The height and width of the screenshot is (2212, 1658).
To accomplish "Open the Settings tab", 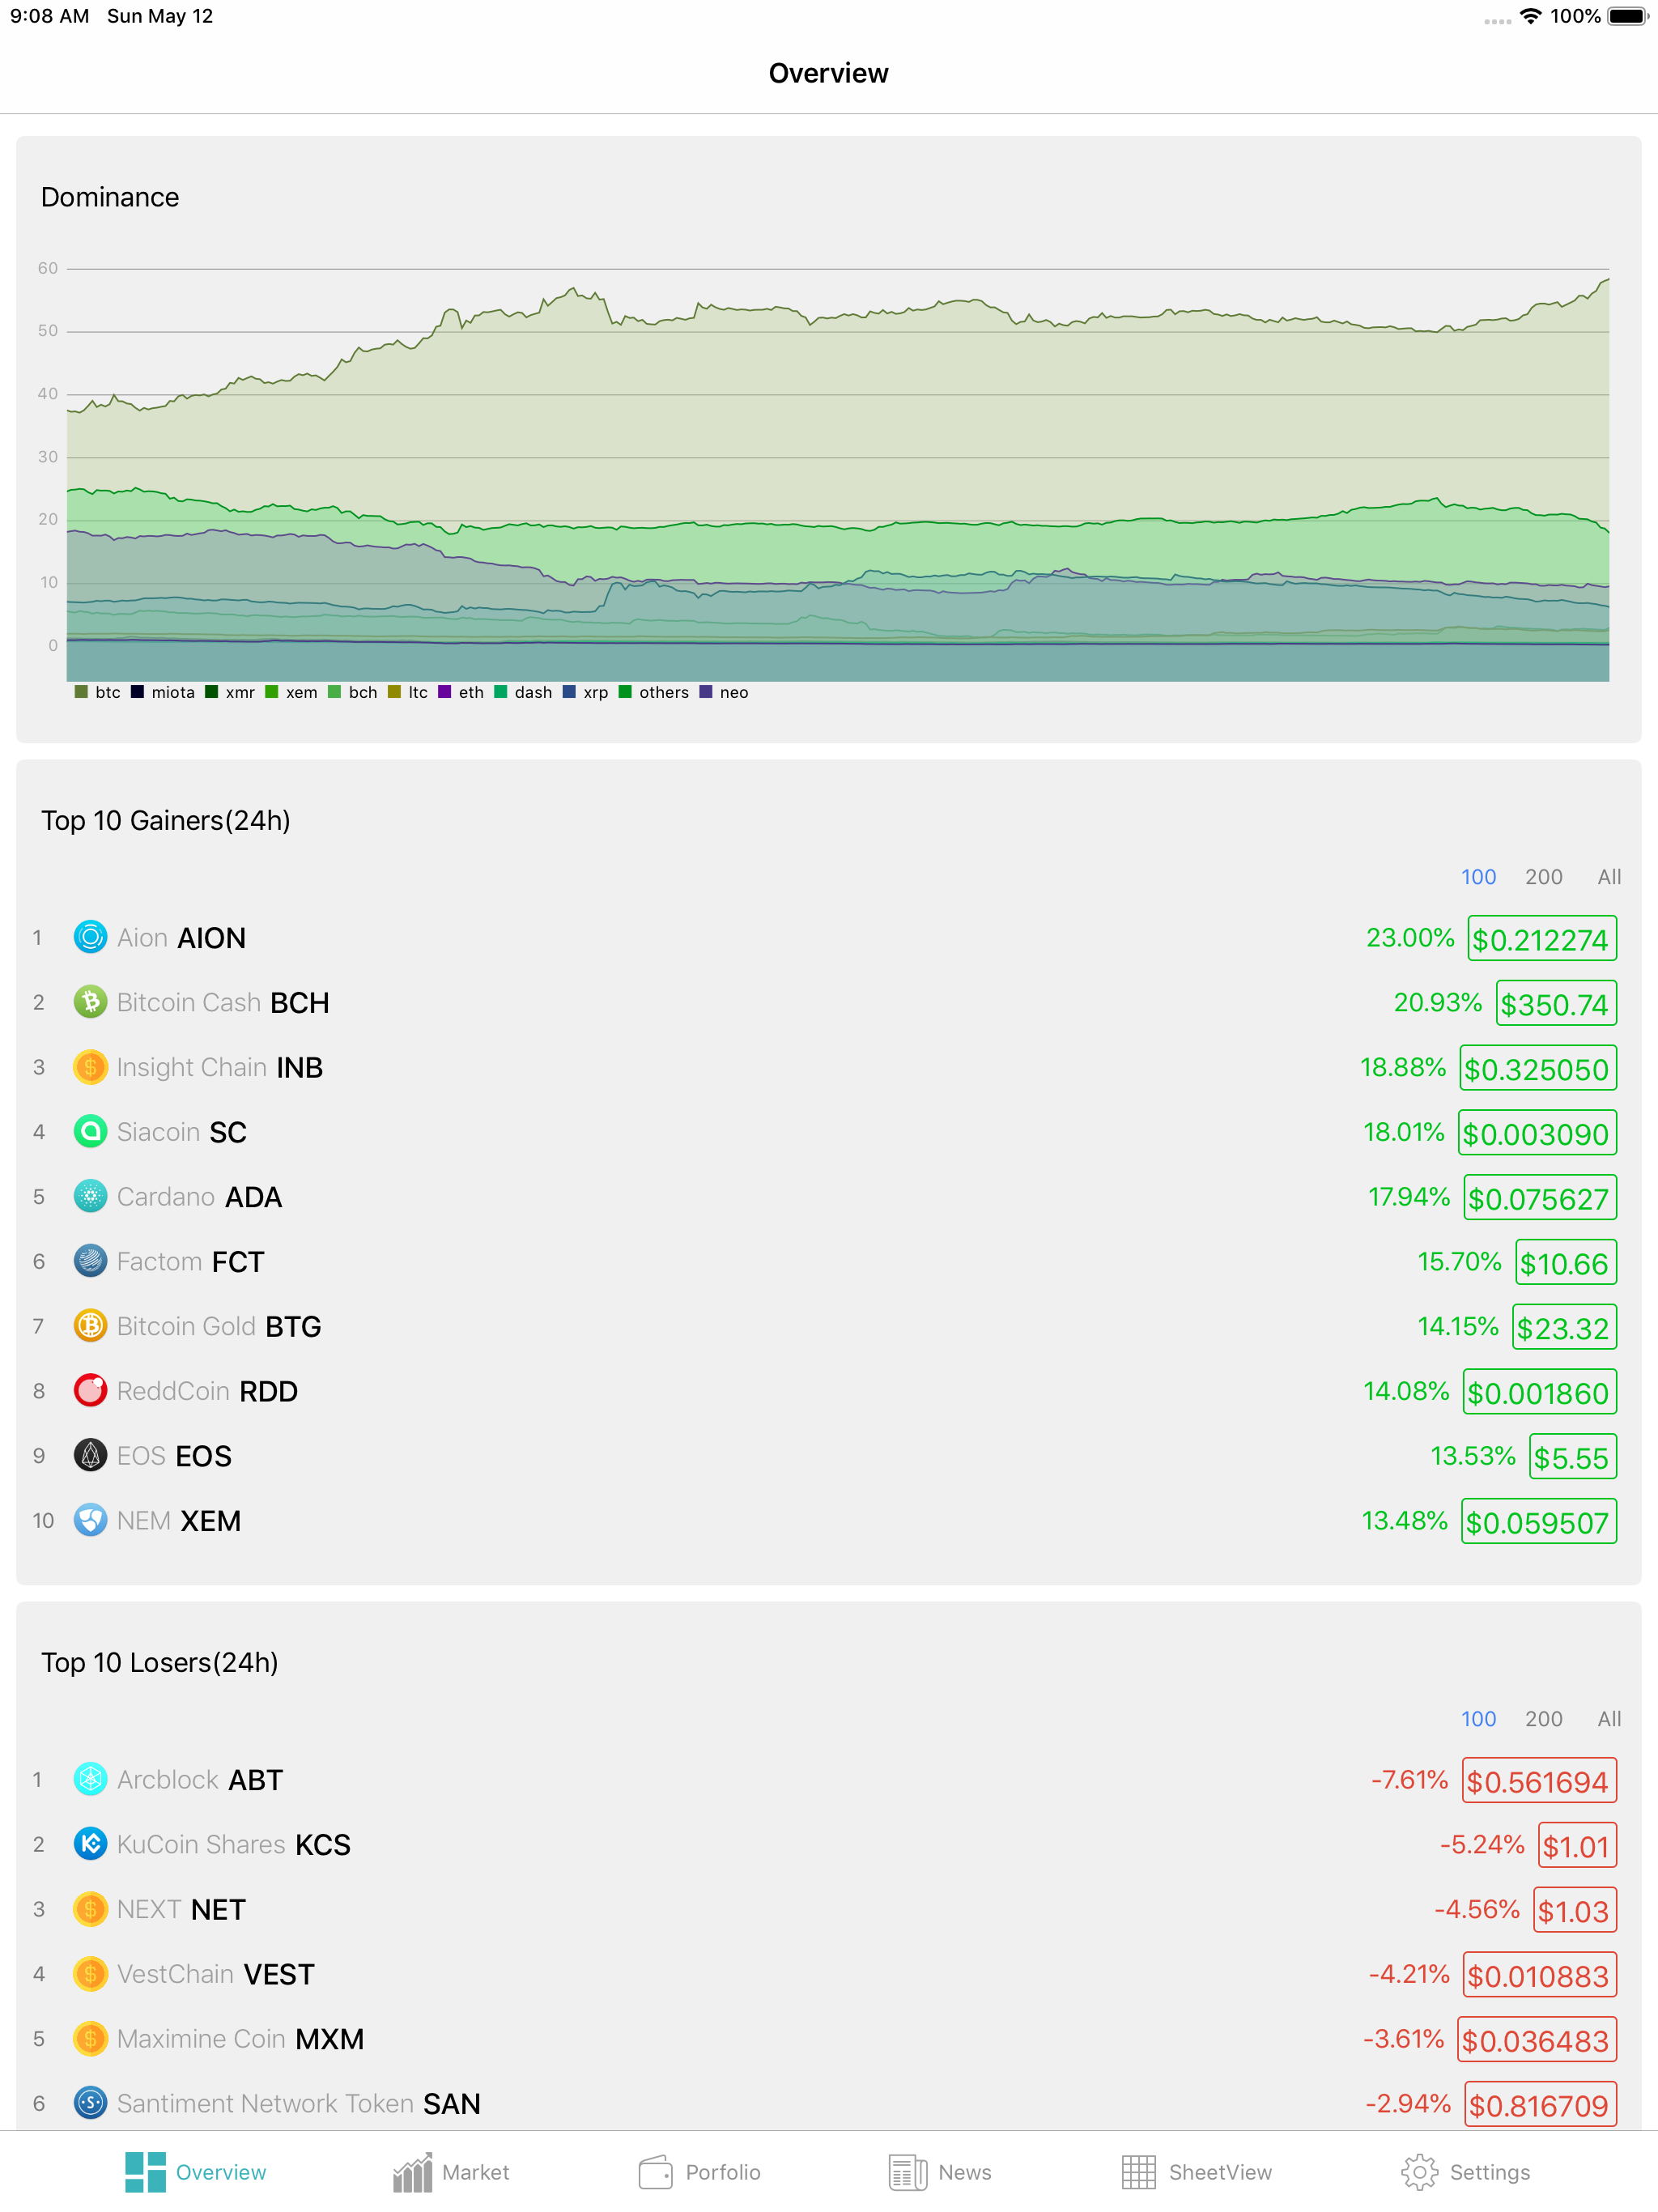I will click(x=1465, y=2172).
